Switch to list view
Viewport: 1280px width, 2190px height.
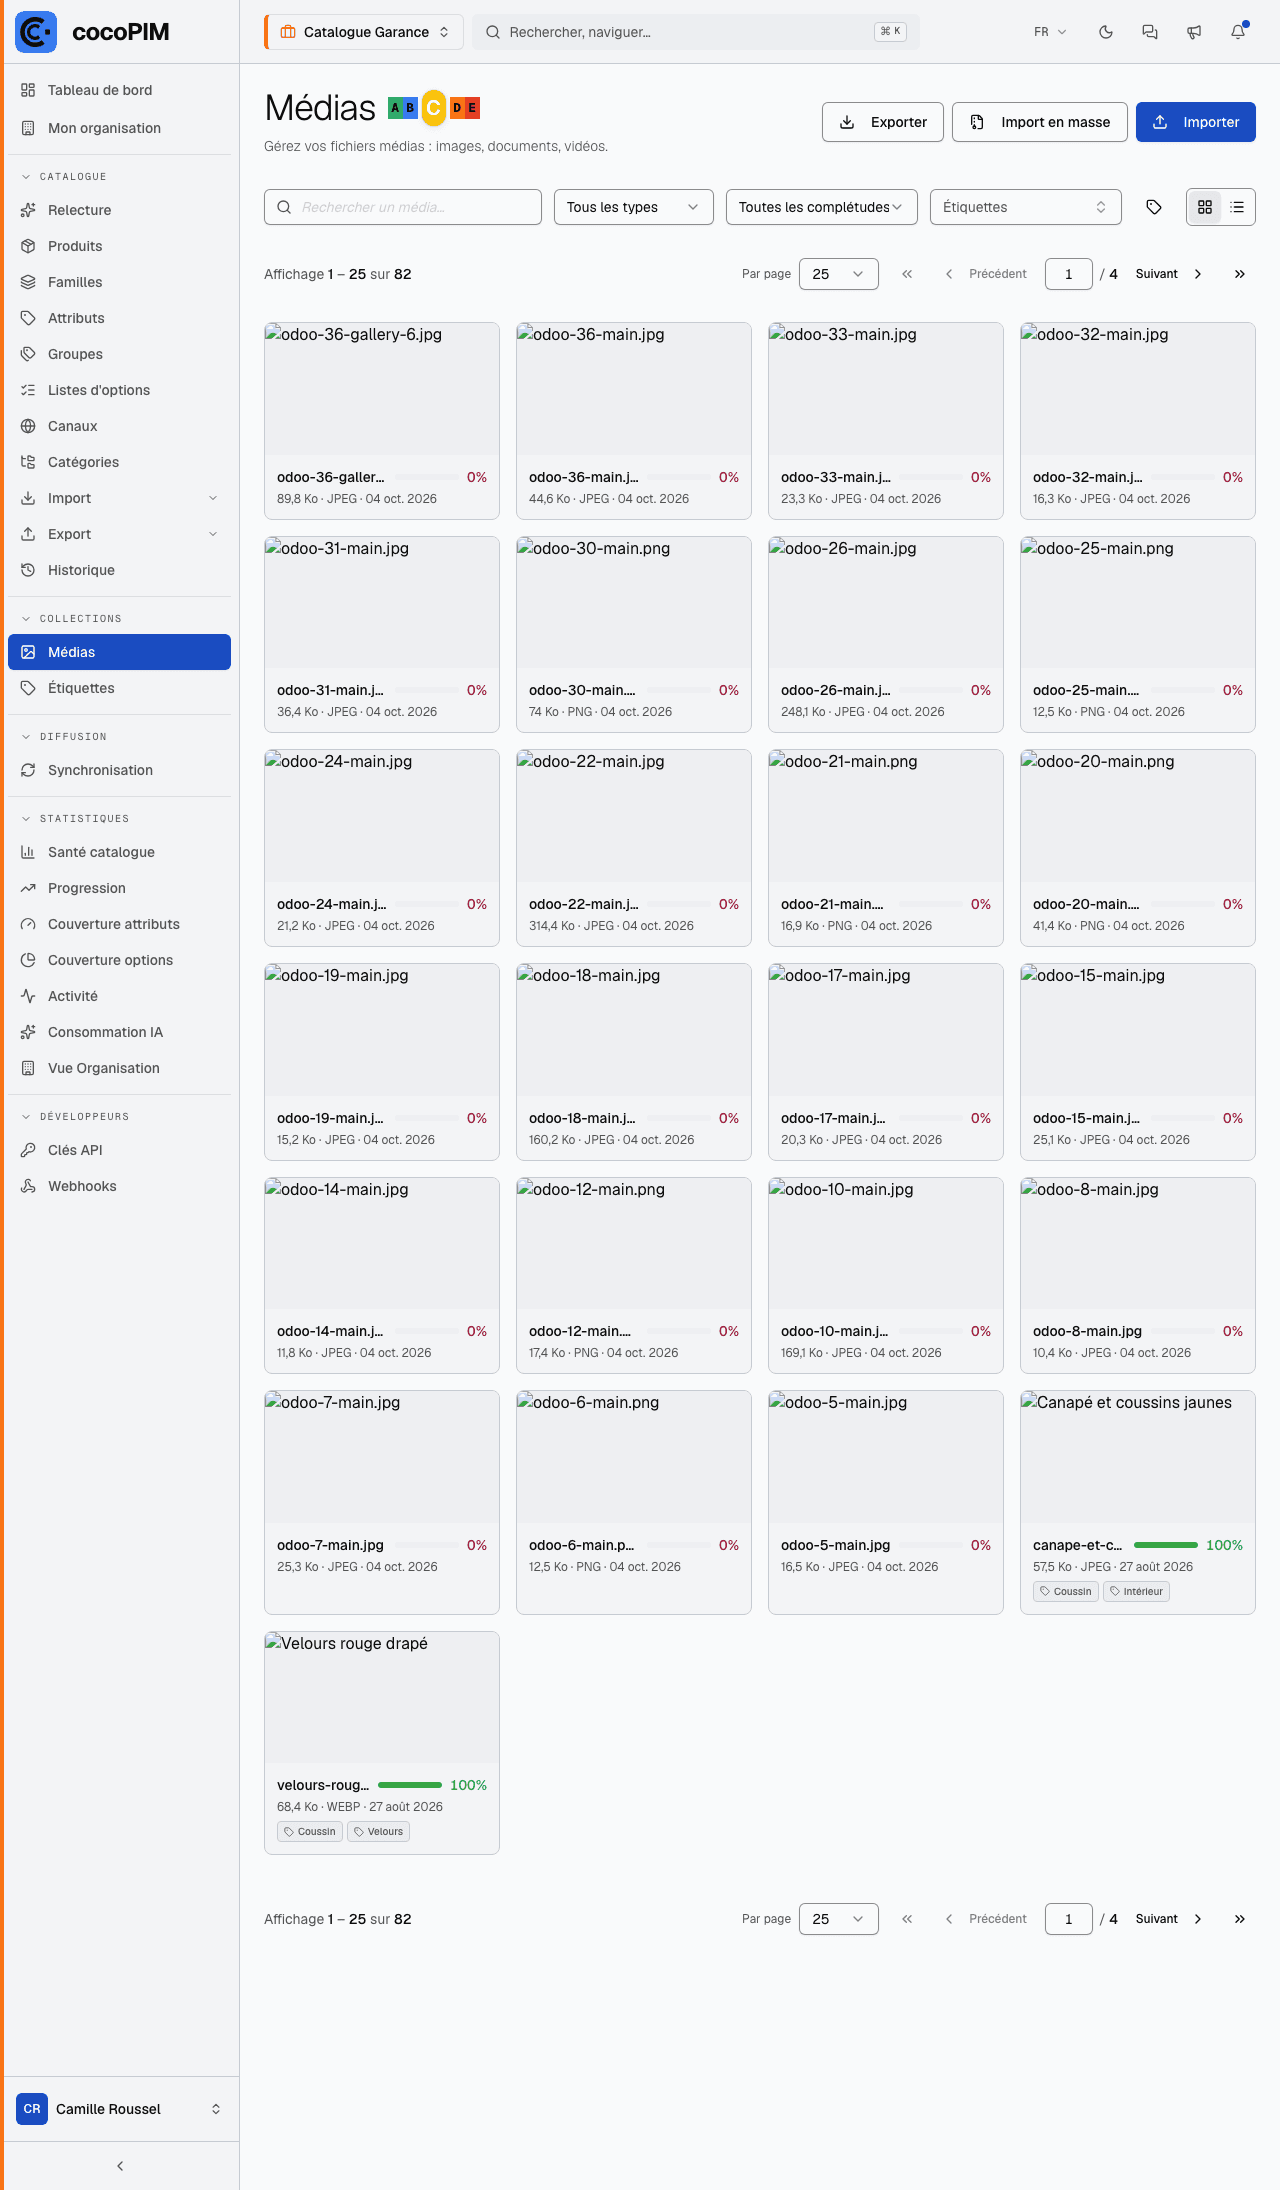click(1237, 207)
